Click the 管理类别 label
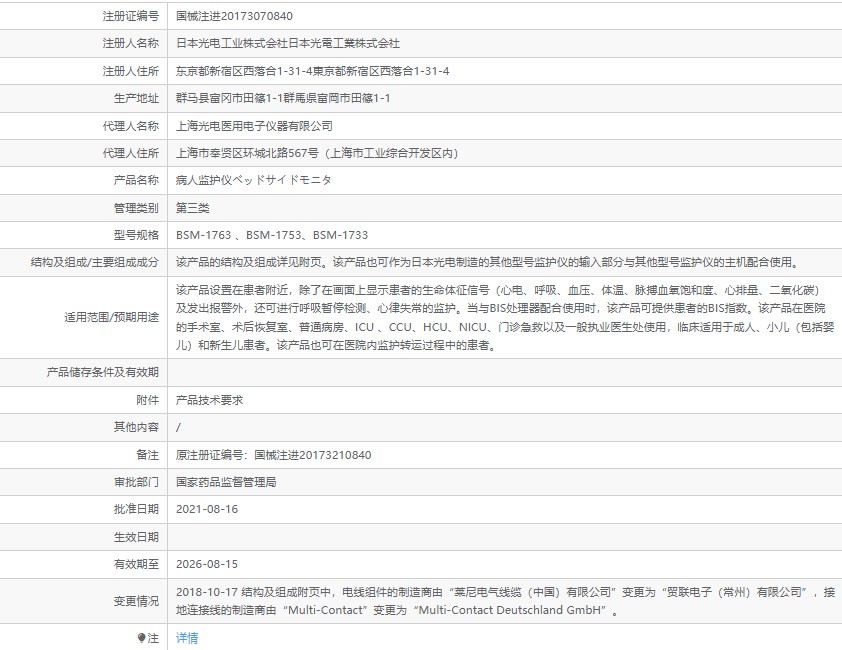 (x=136, y=208)
